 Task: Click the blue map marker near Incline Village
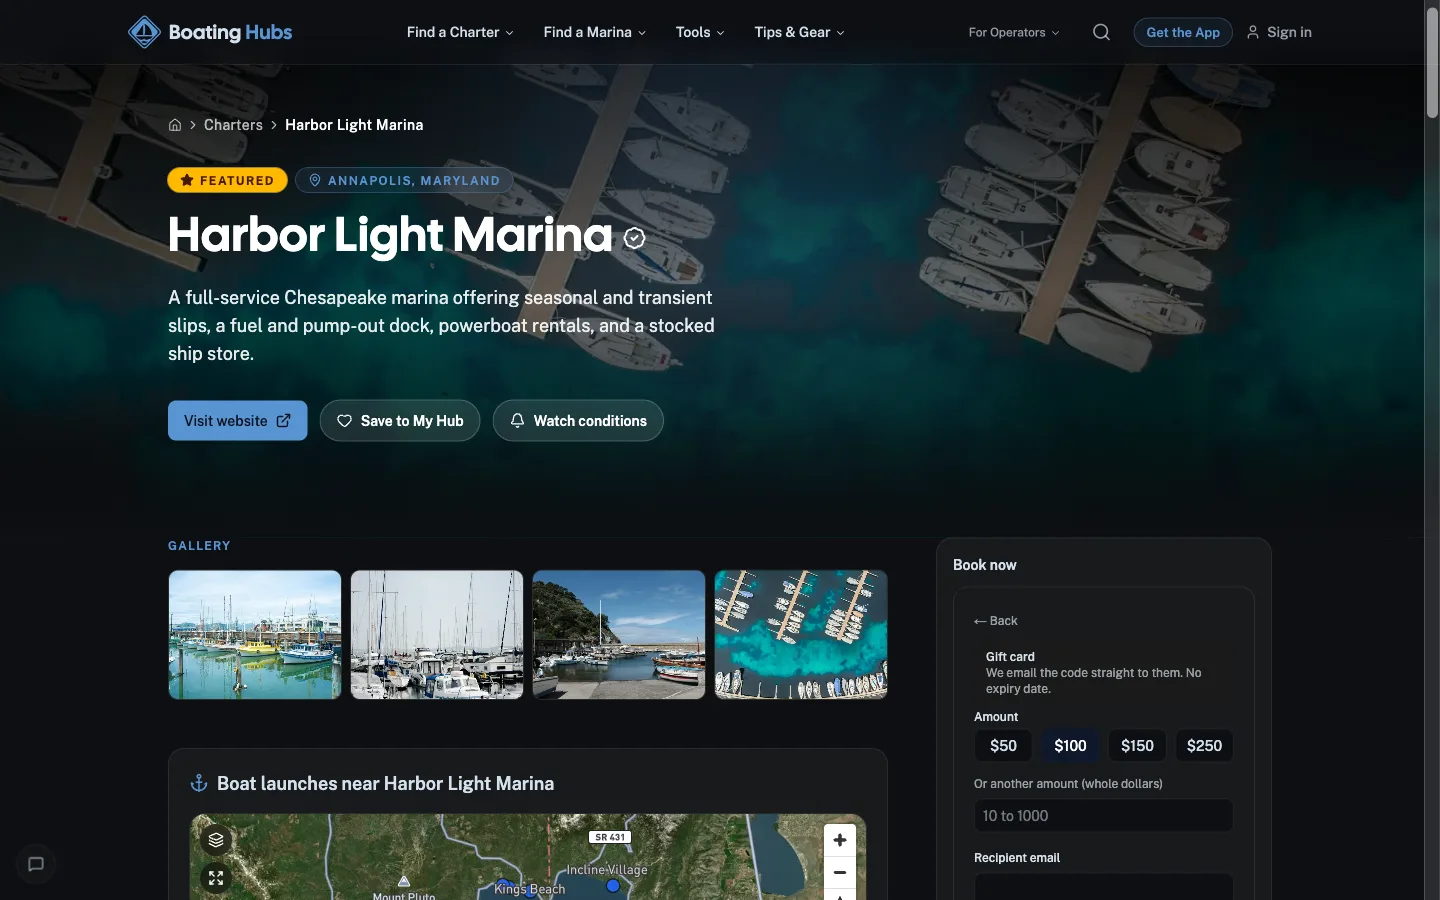(x=613, y=886)
